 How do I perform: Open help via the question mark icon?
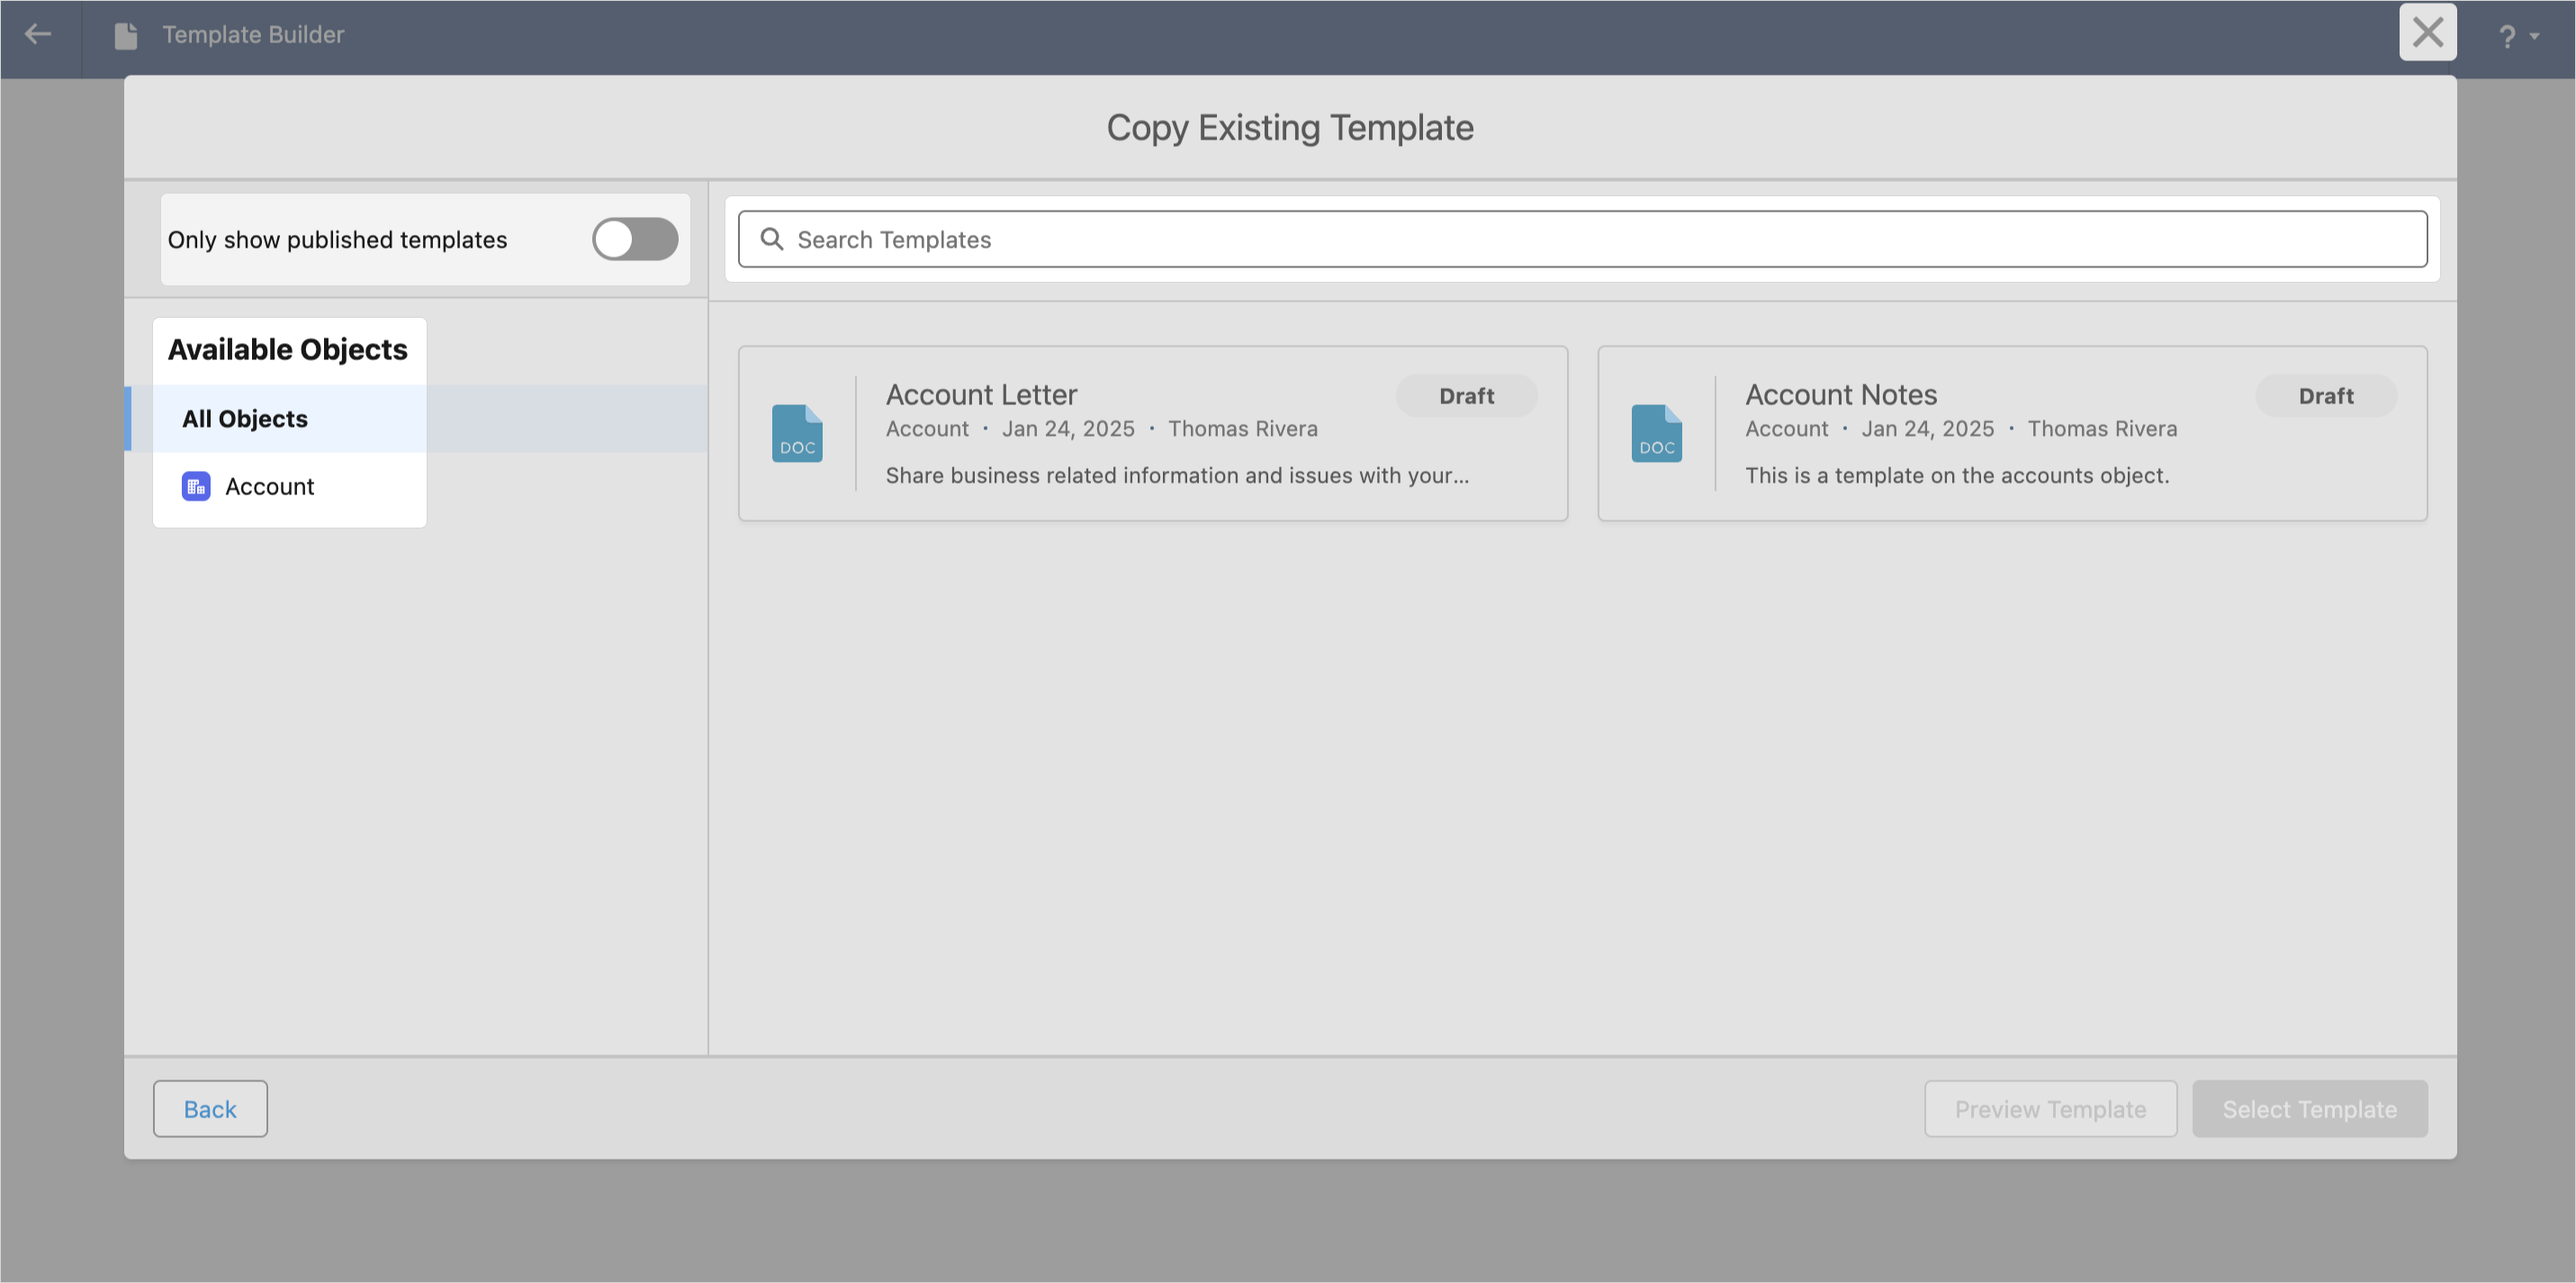coord(2508,36)
